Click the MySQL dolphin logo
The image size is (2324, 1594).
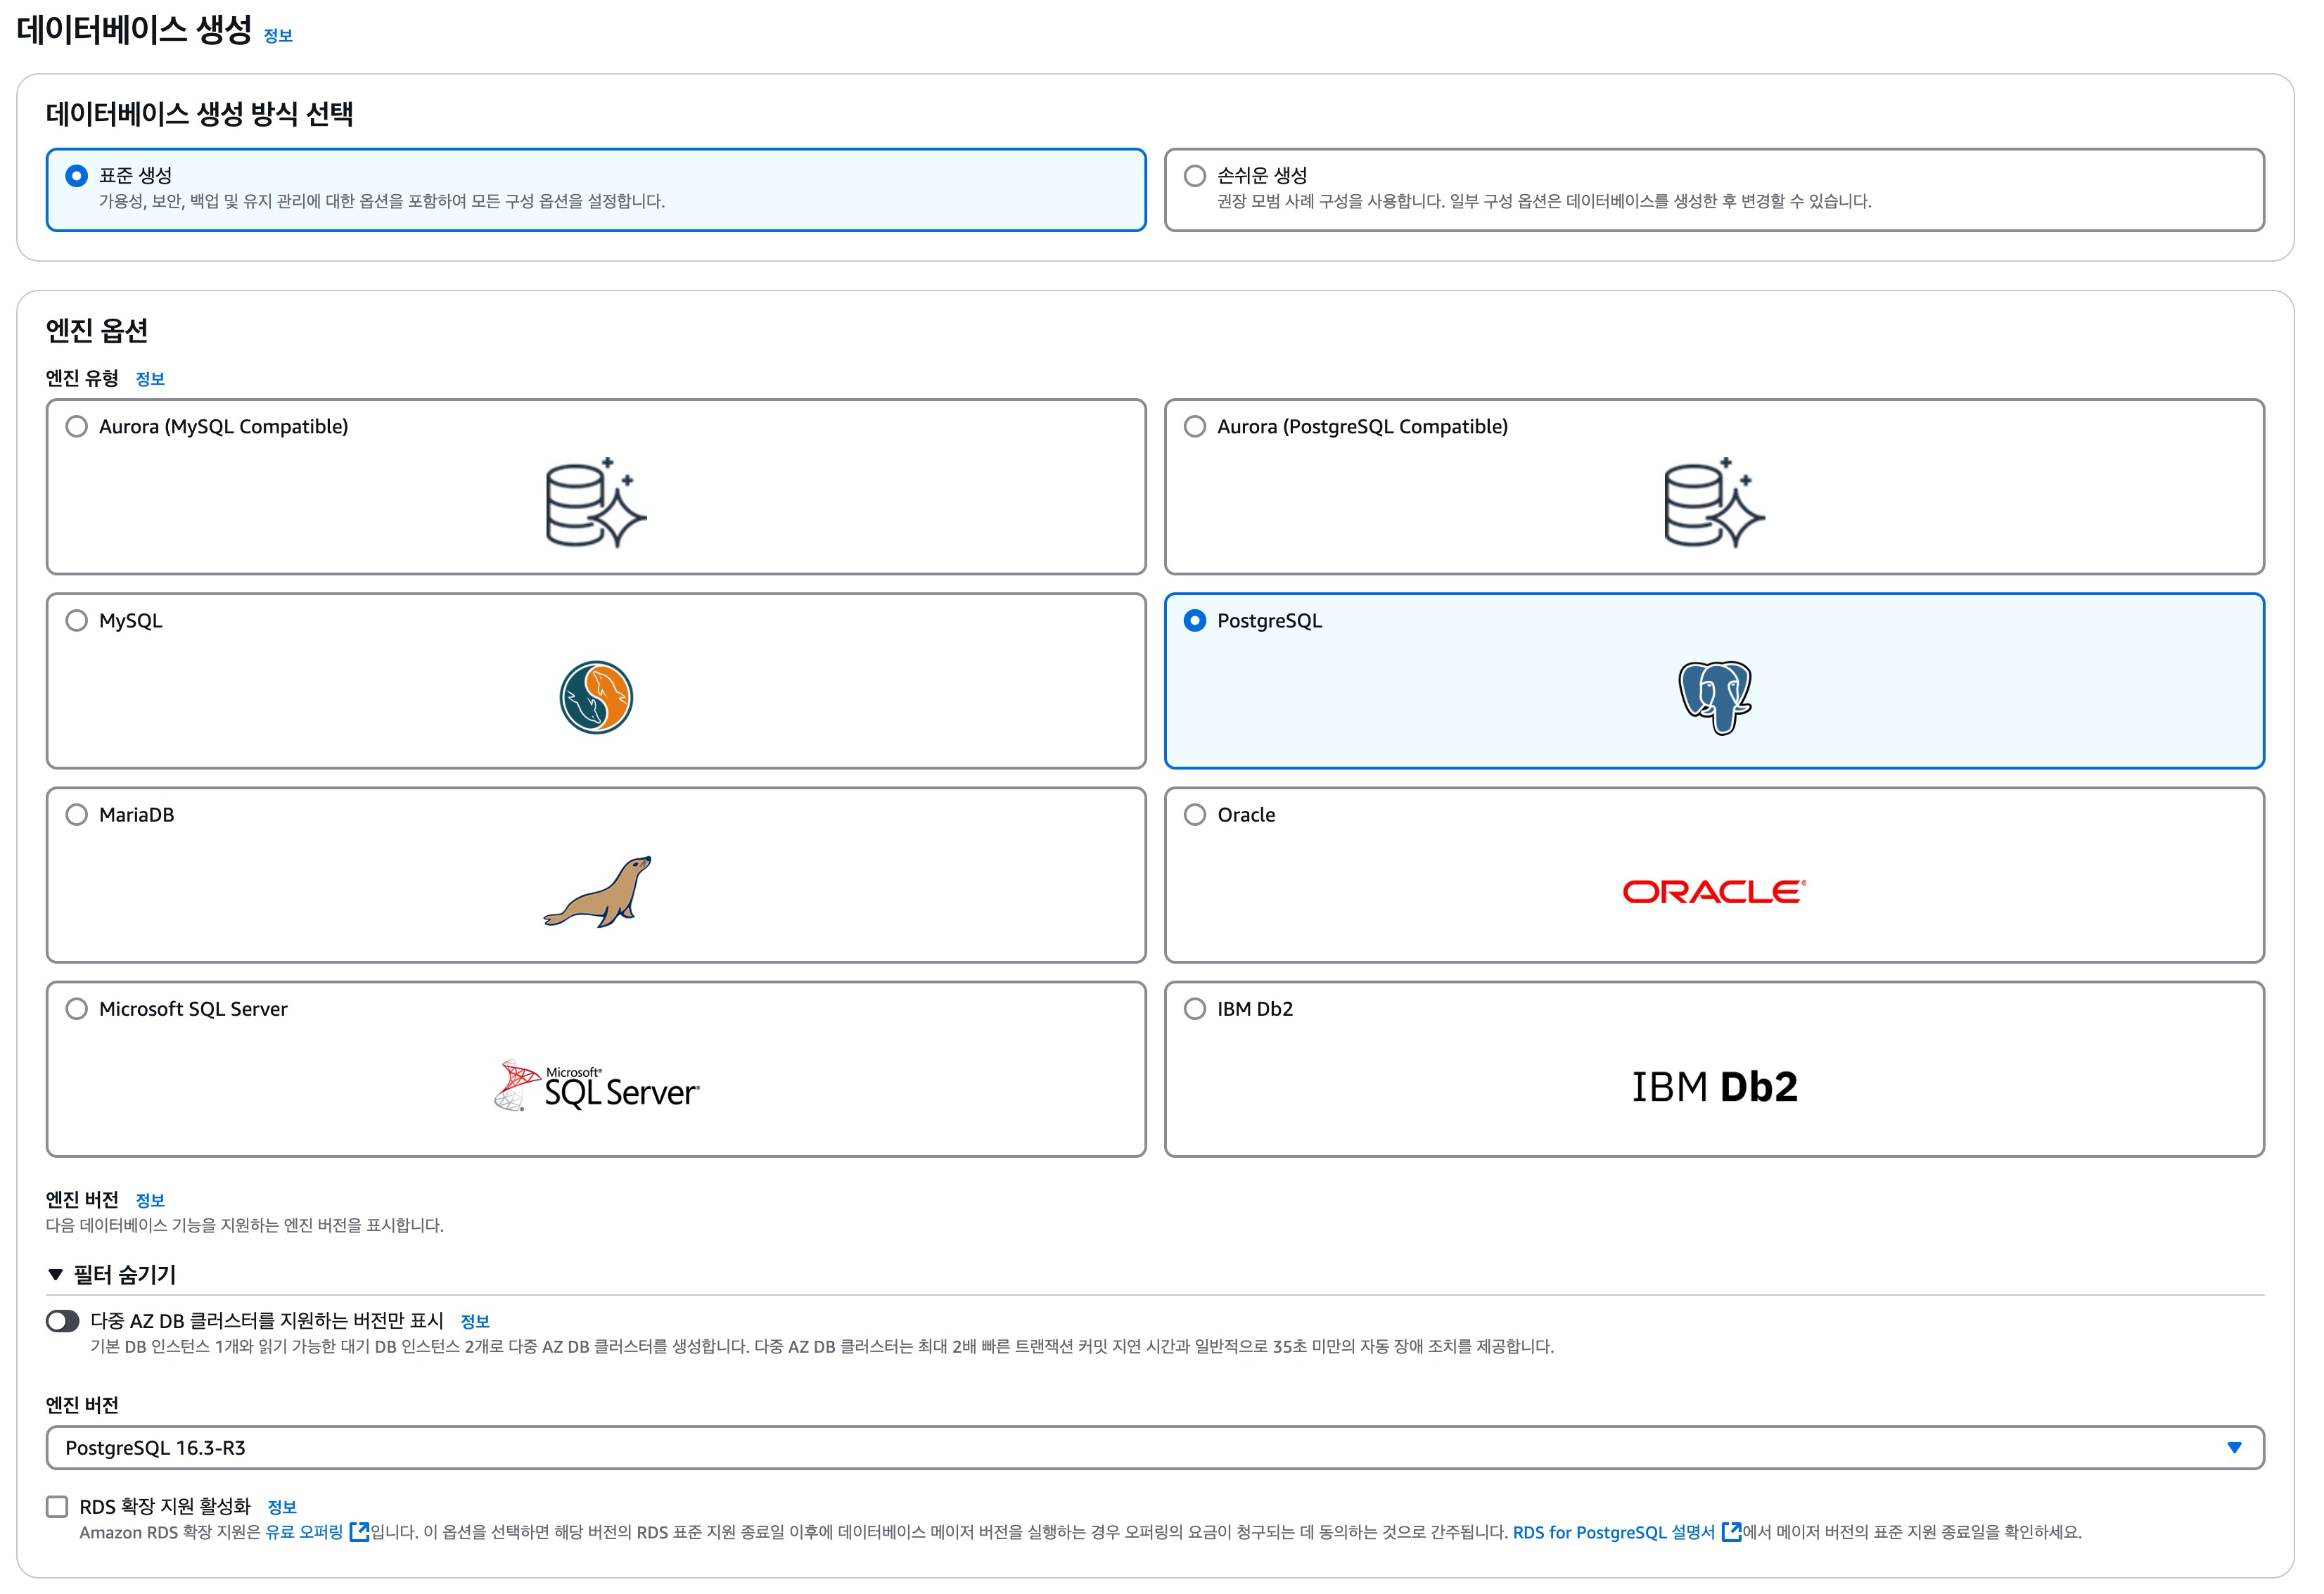(x=596, y=697)
